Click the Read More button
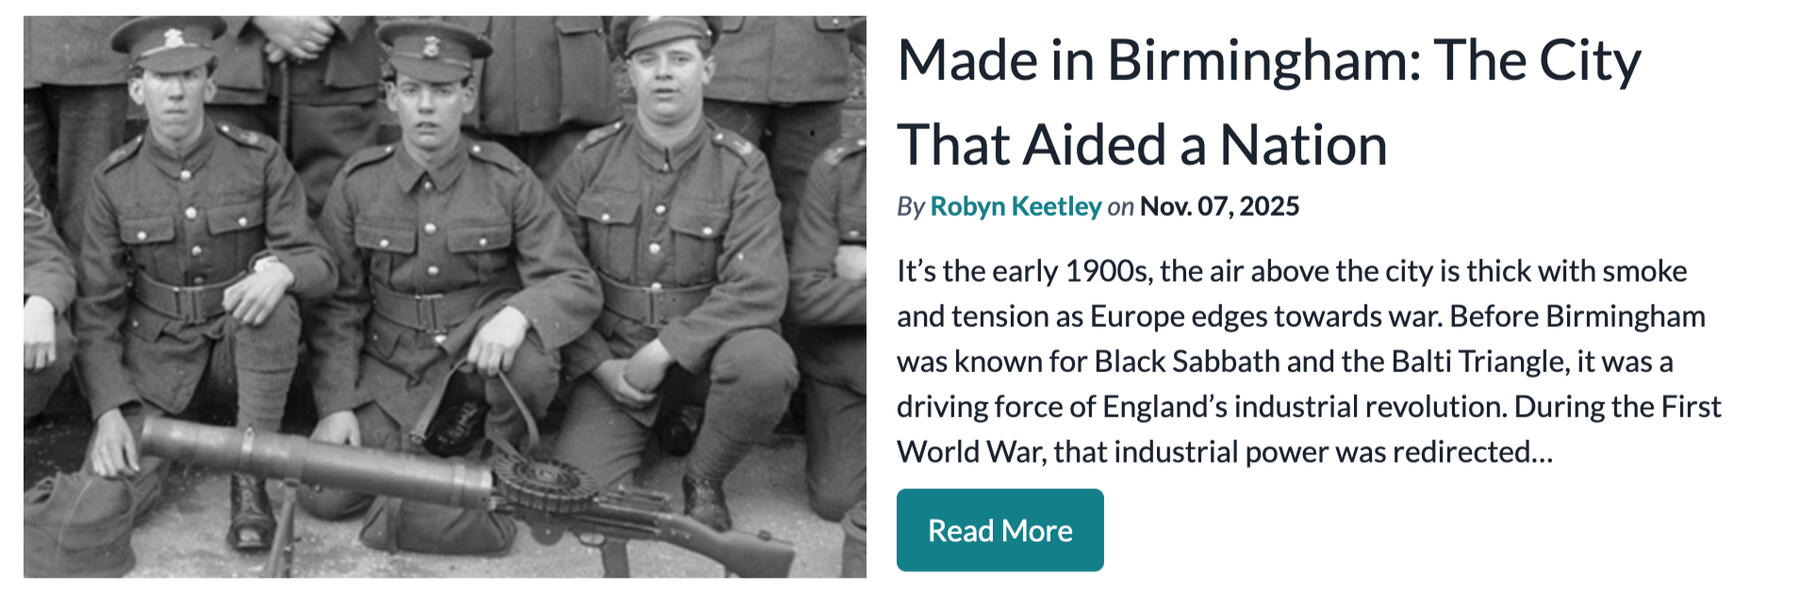Viewport: 1800px width, 601px height. 999,530
